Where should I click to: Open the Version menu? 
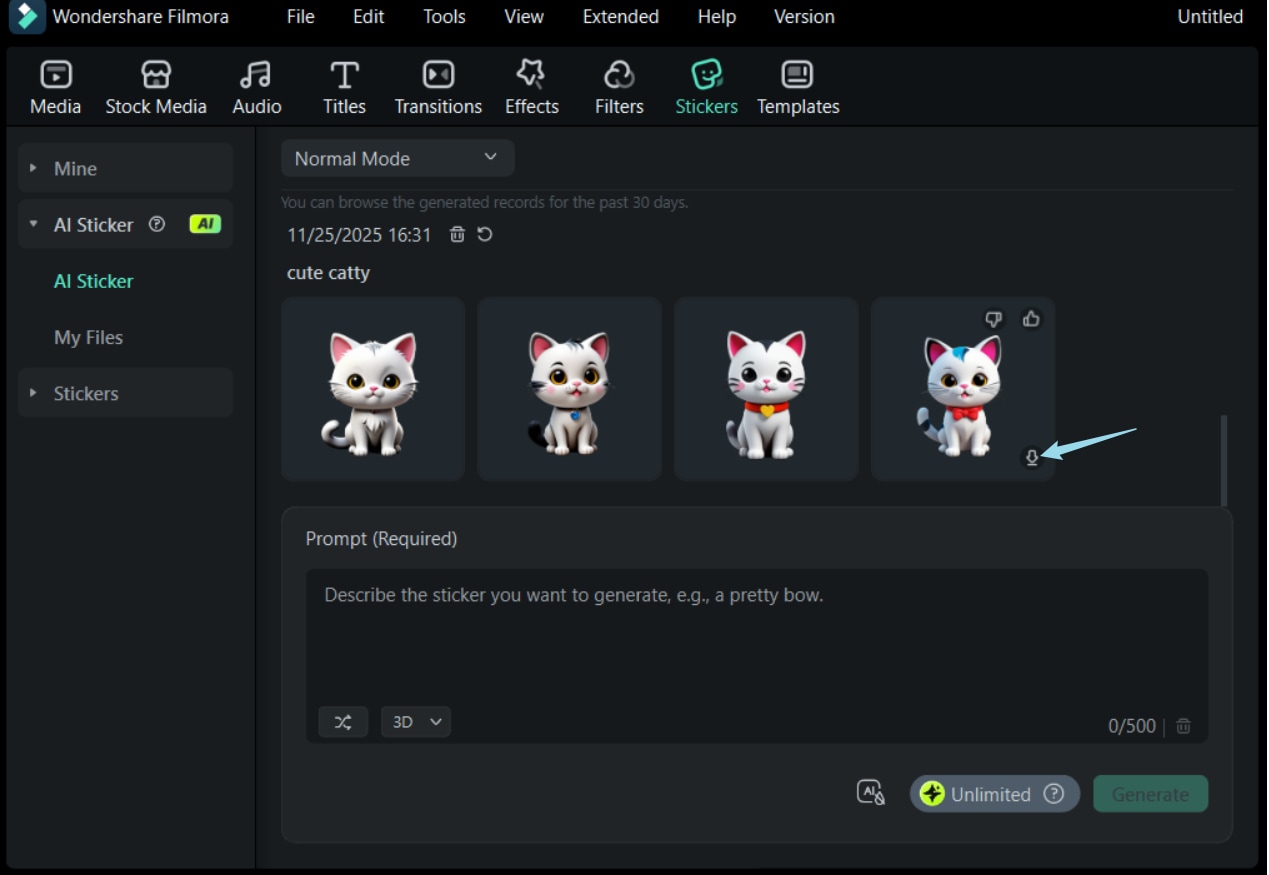804,17
